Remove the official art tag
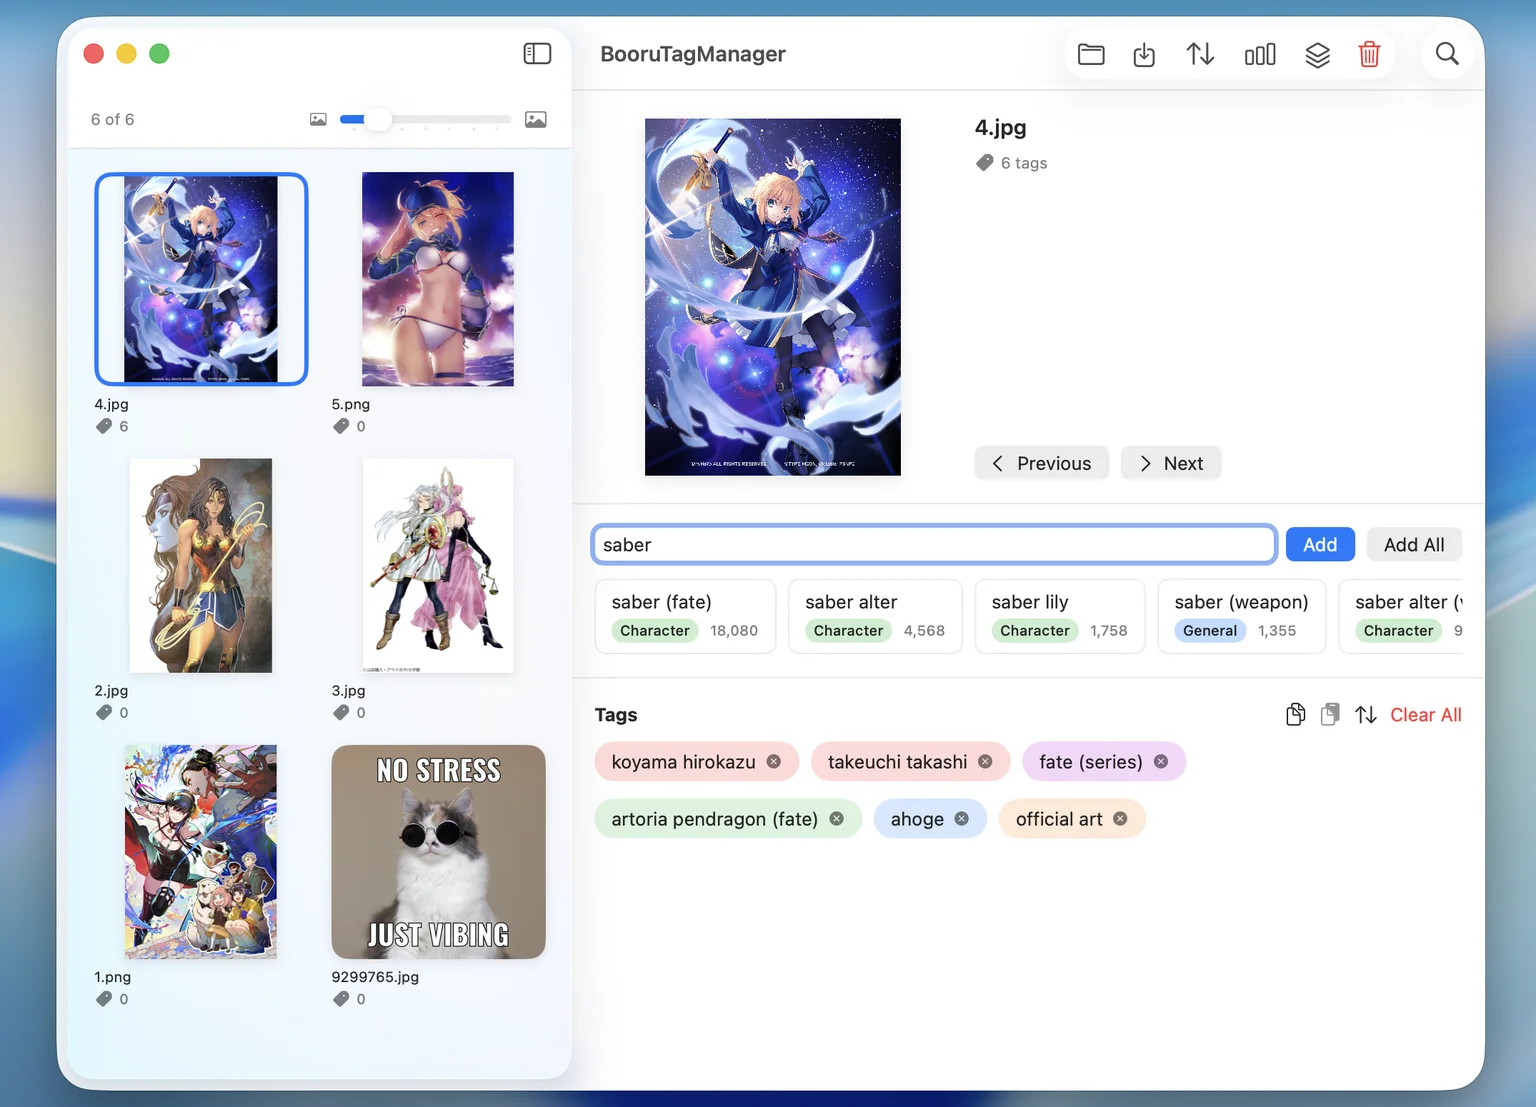The image size is (1536, 1107). 1121,818
